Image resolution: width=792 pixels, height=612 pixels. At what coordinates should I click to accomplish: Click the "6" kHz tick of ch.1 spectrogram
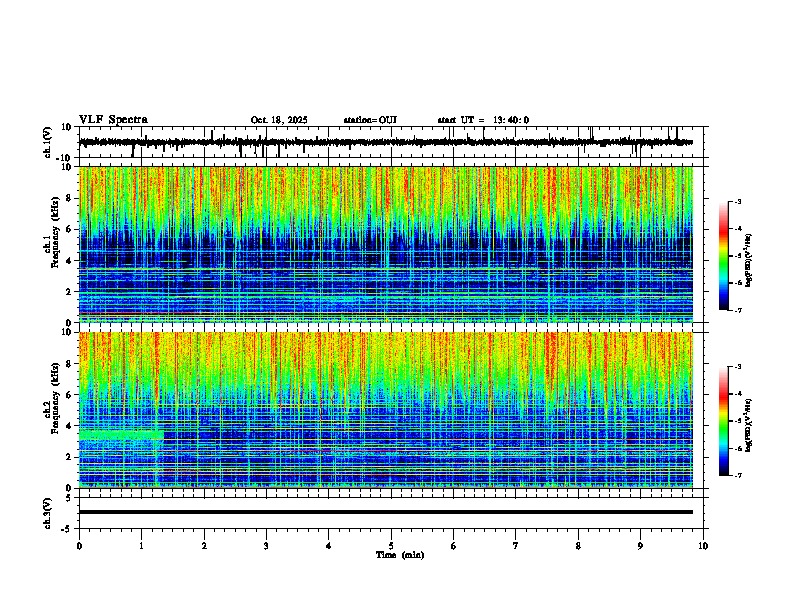pos(69,230)
